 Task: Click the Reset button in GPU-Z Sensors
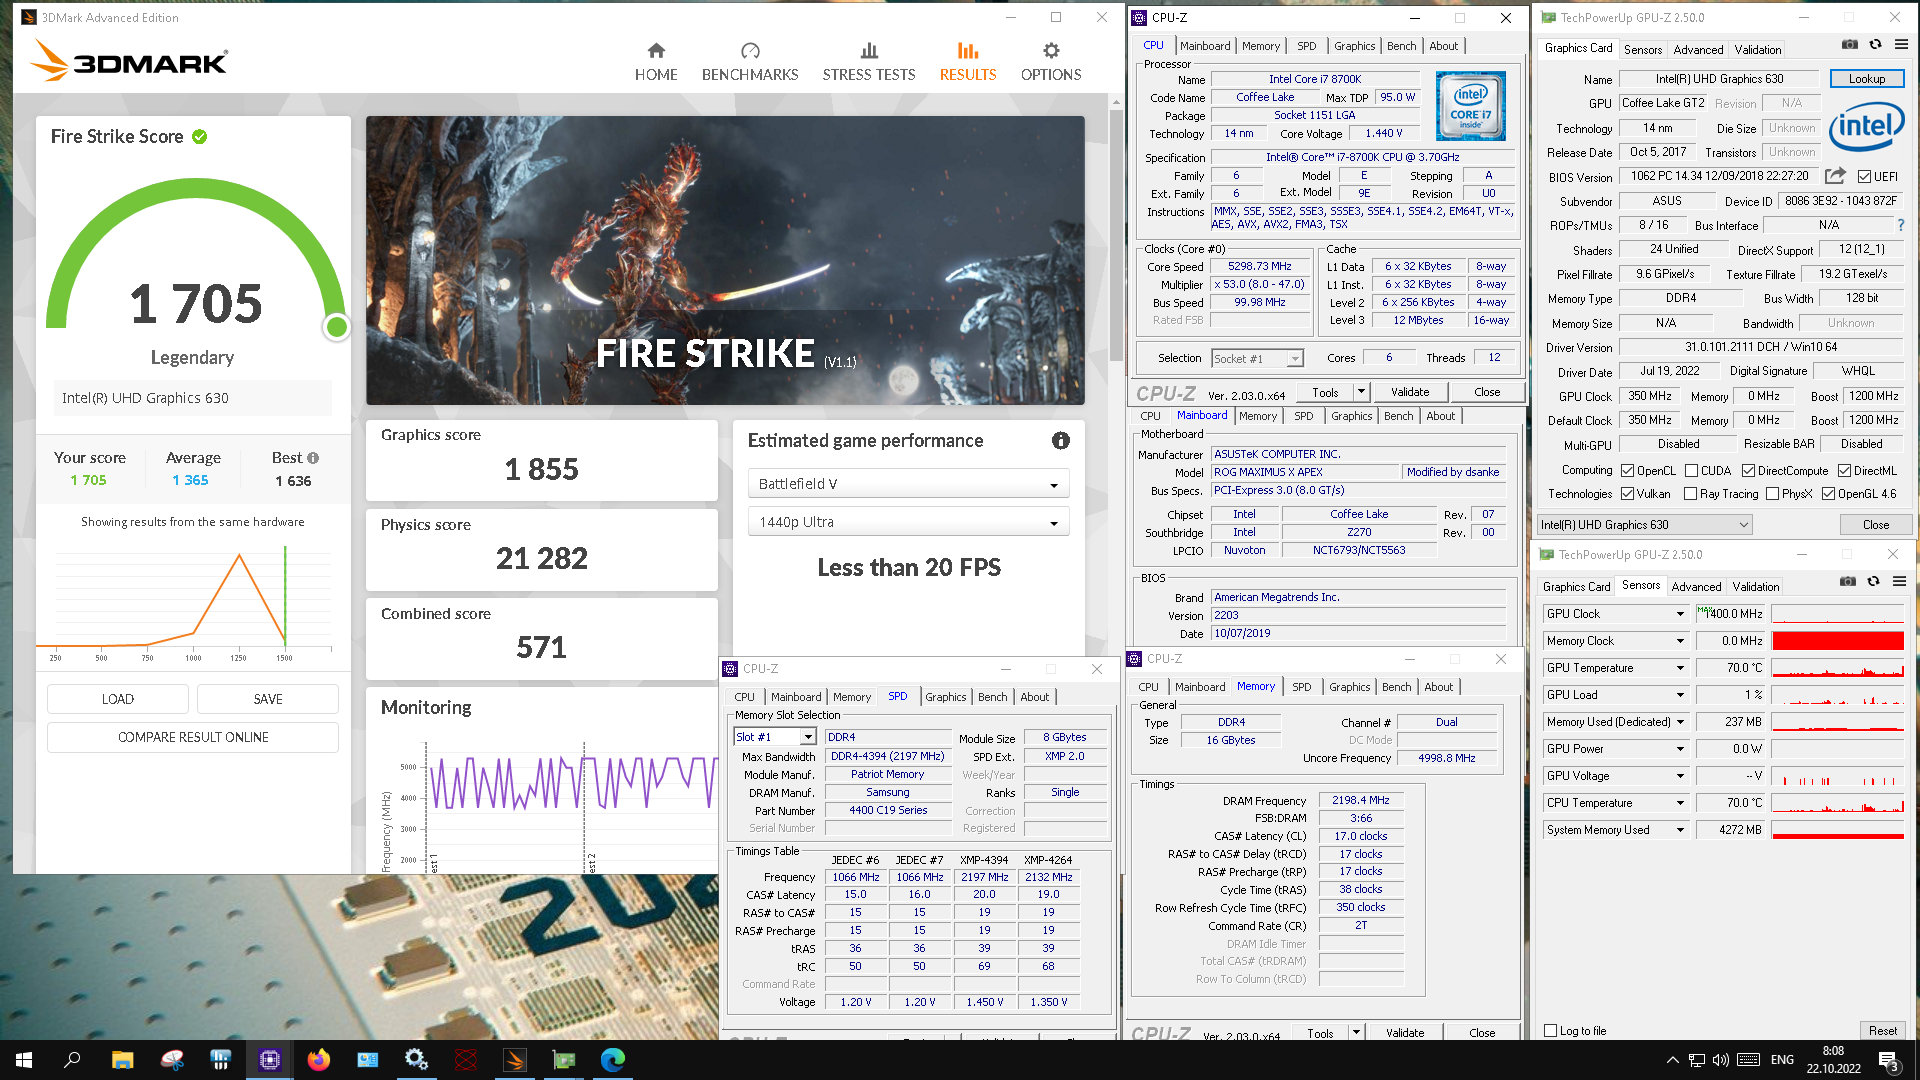click(1883, 1031)
